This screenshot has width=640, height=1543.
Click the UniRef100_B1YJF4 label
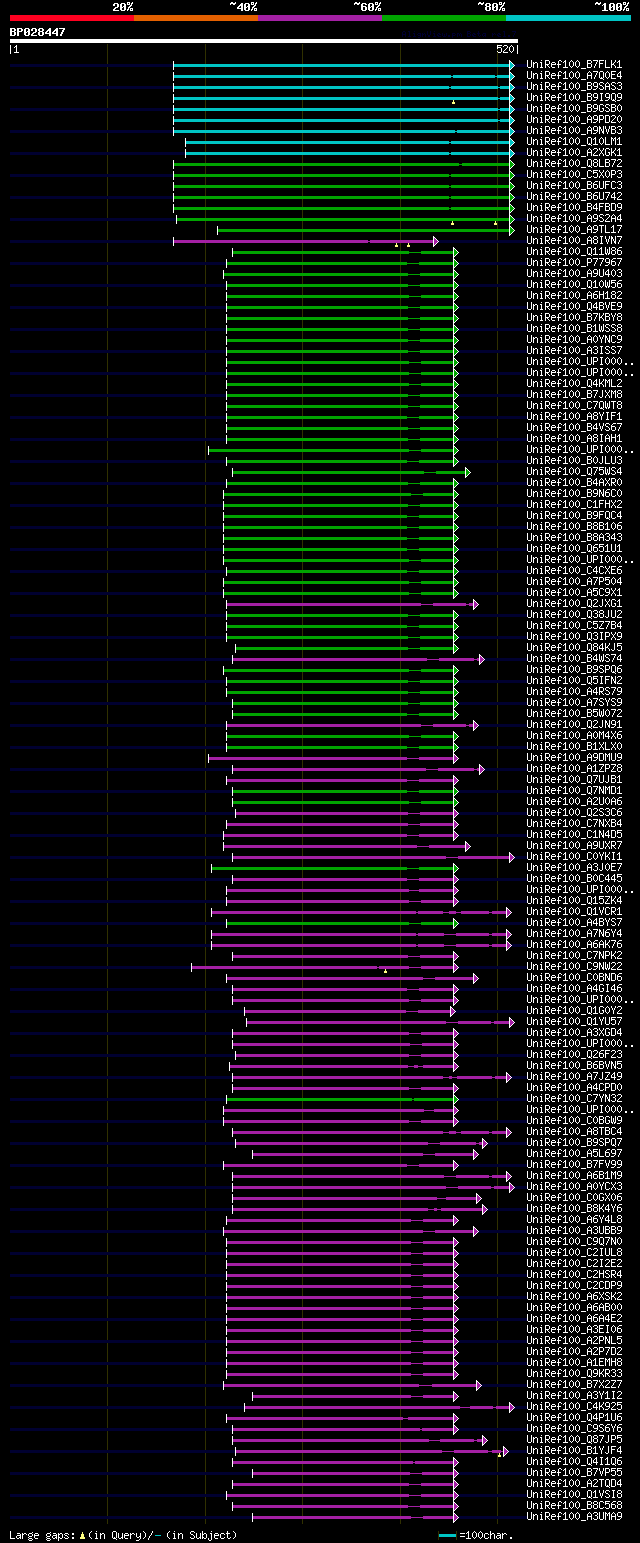574,1450
